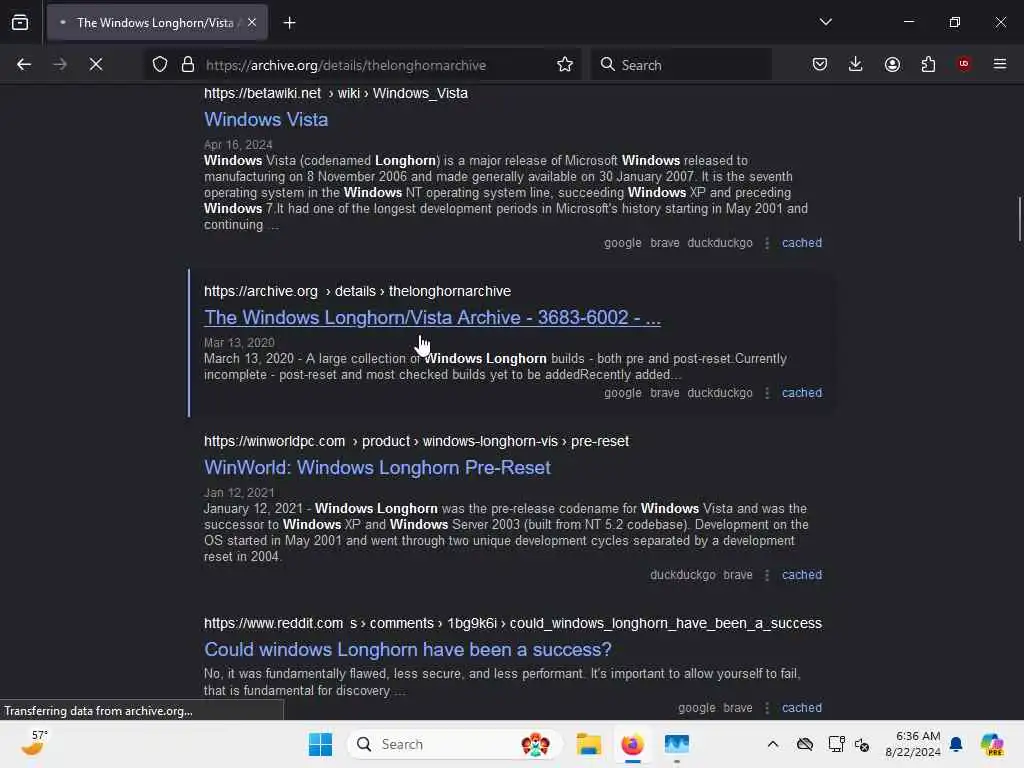Viewport: 1024px width, 768px height.
Task: Expand the list all tabs chevron
Action: (825, 22)
